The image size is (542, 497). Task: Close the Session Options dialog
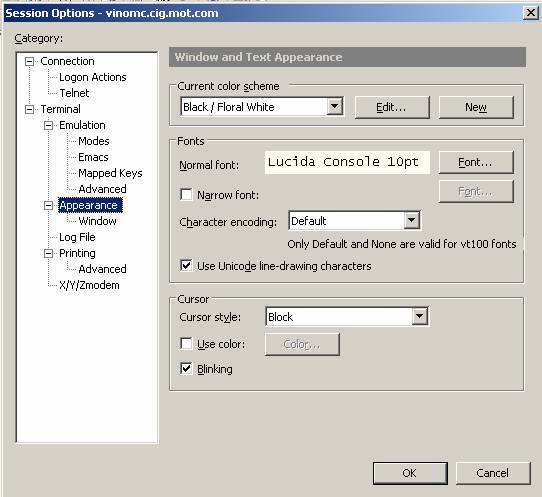(x=530, y=13)
